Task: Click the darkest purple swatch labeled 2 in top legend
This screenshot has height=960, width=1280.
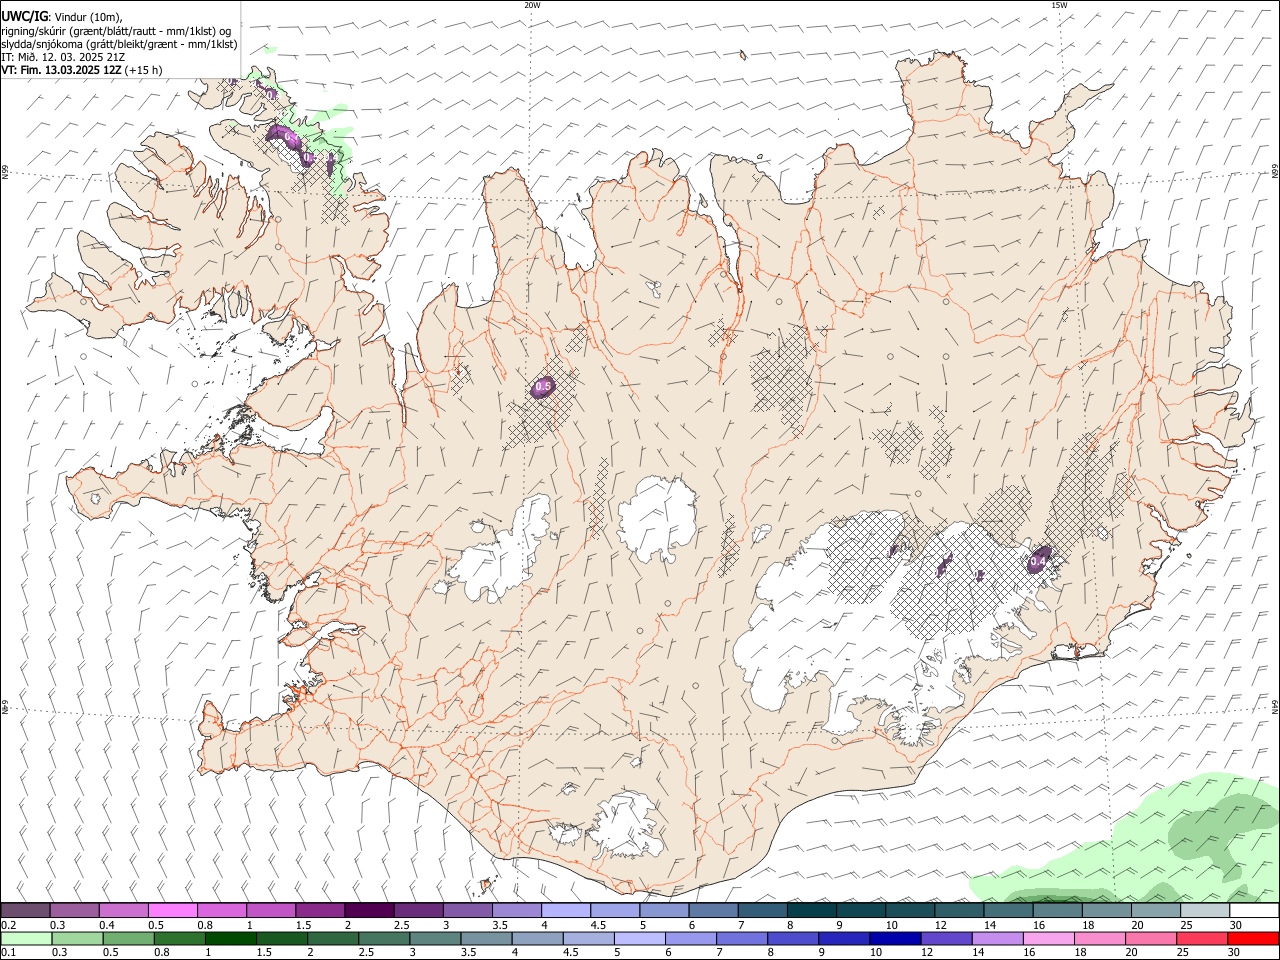Action: [x=368, y=910]
